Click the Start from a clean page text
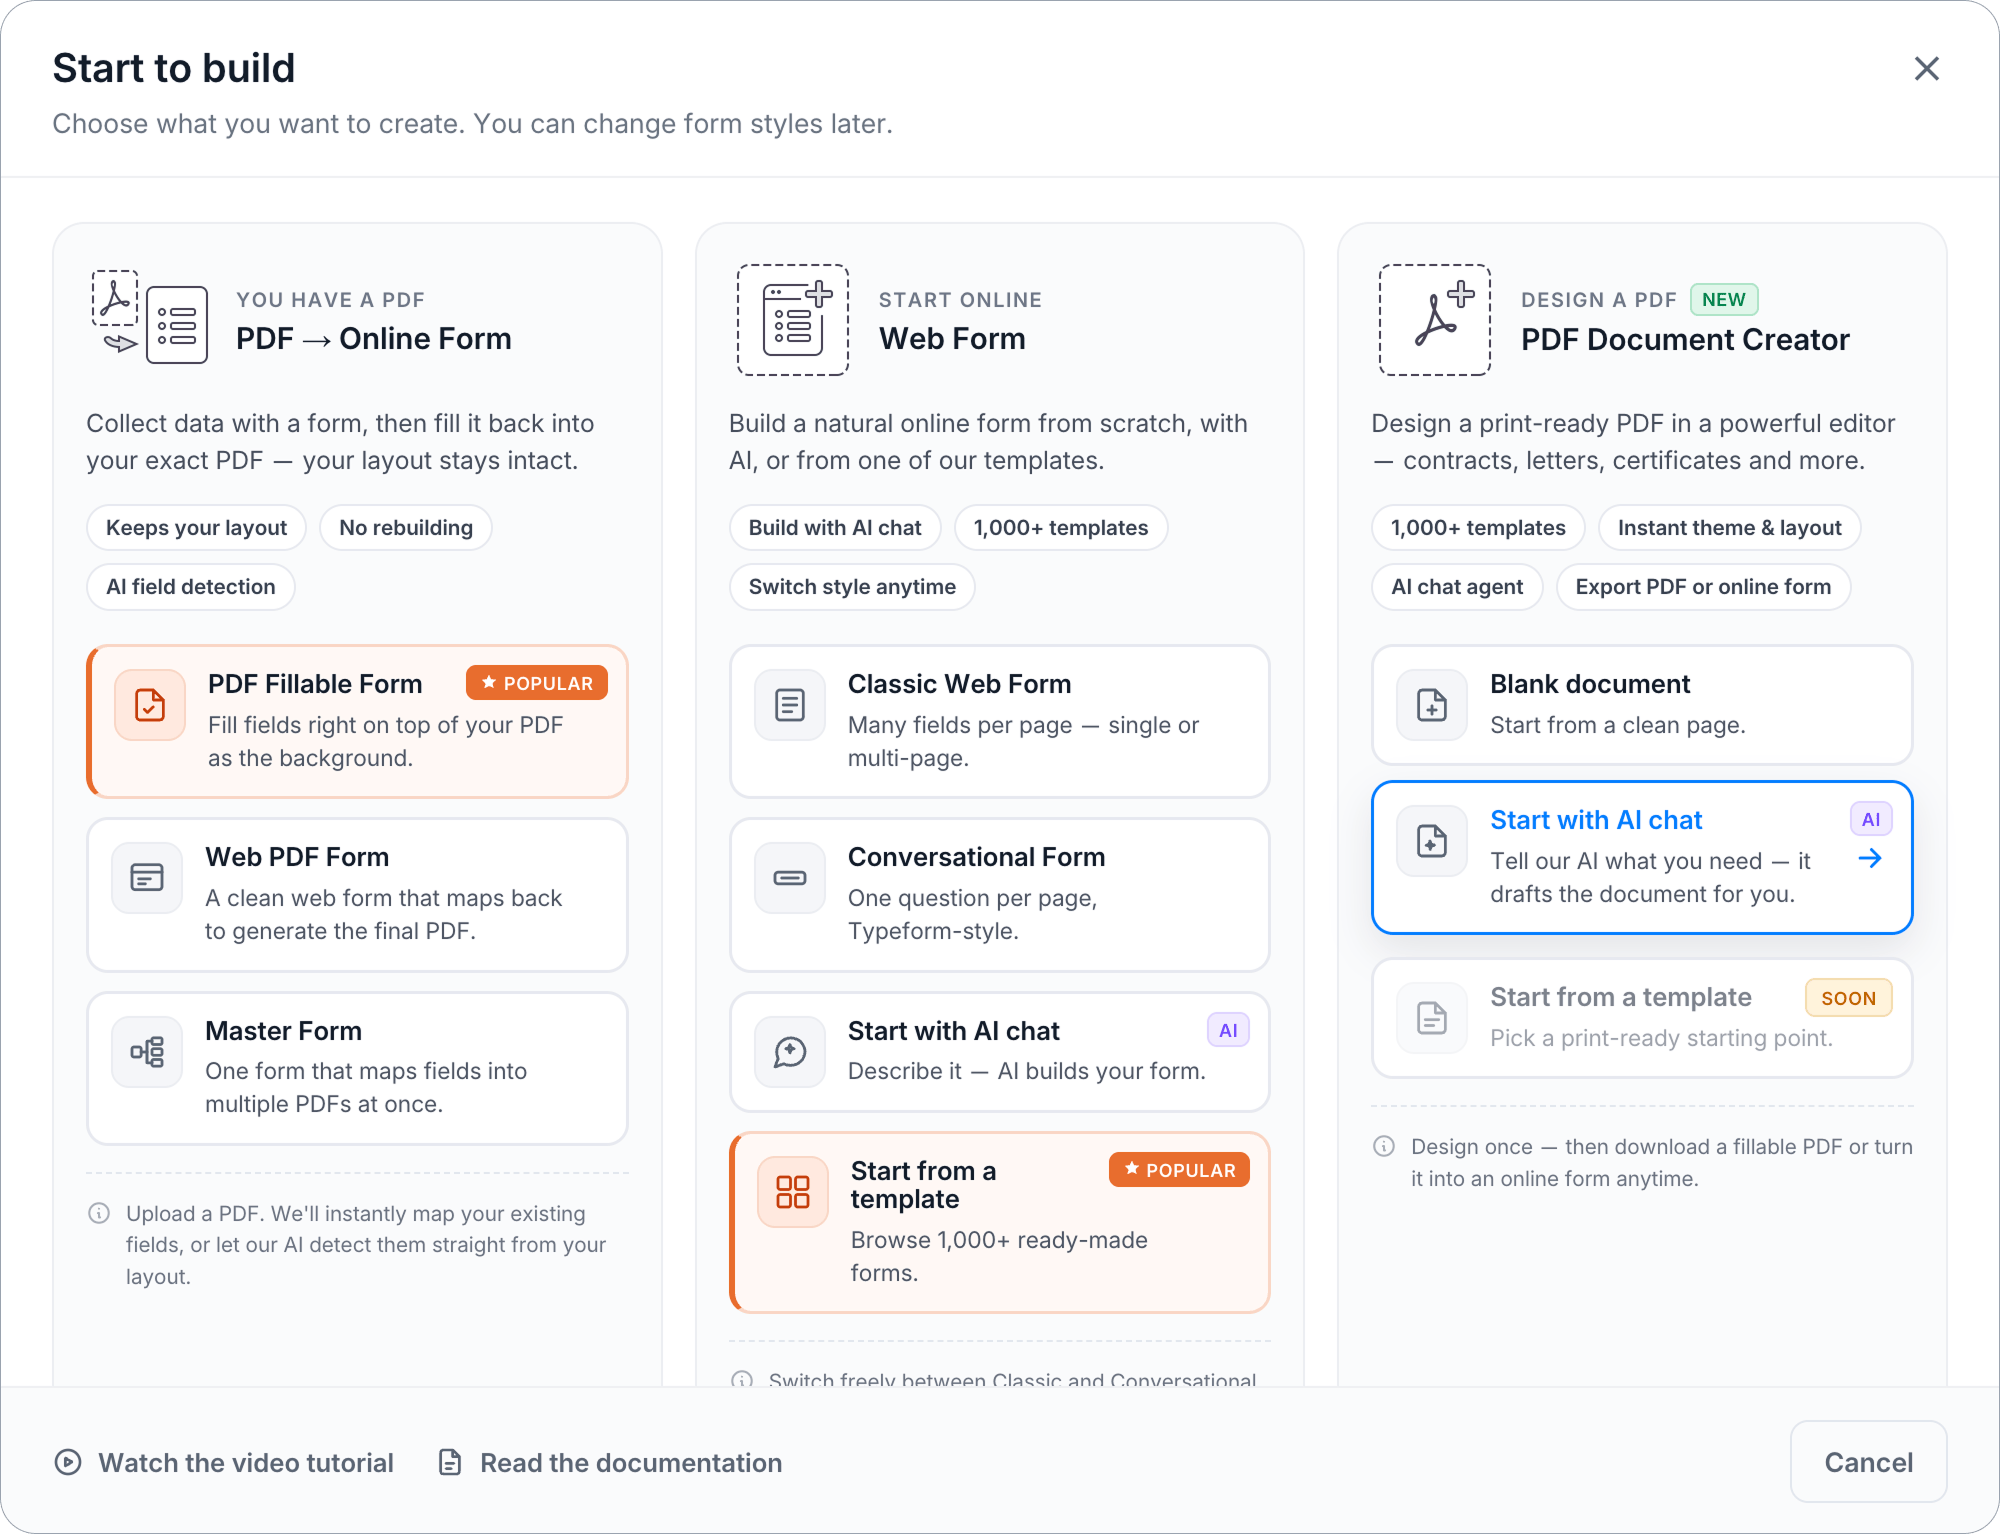Screen dimensions: 2000x1534 click(1617, 725)
